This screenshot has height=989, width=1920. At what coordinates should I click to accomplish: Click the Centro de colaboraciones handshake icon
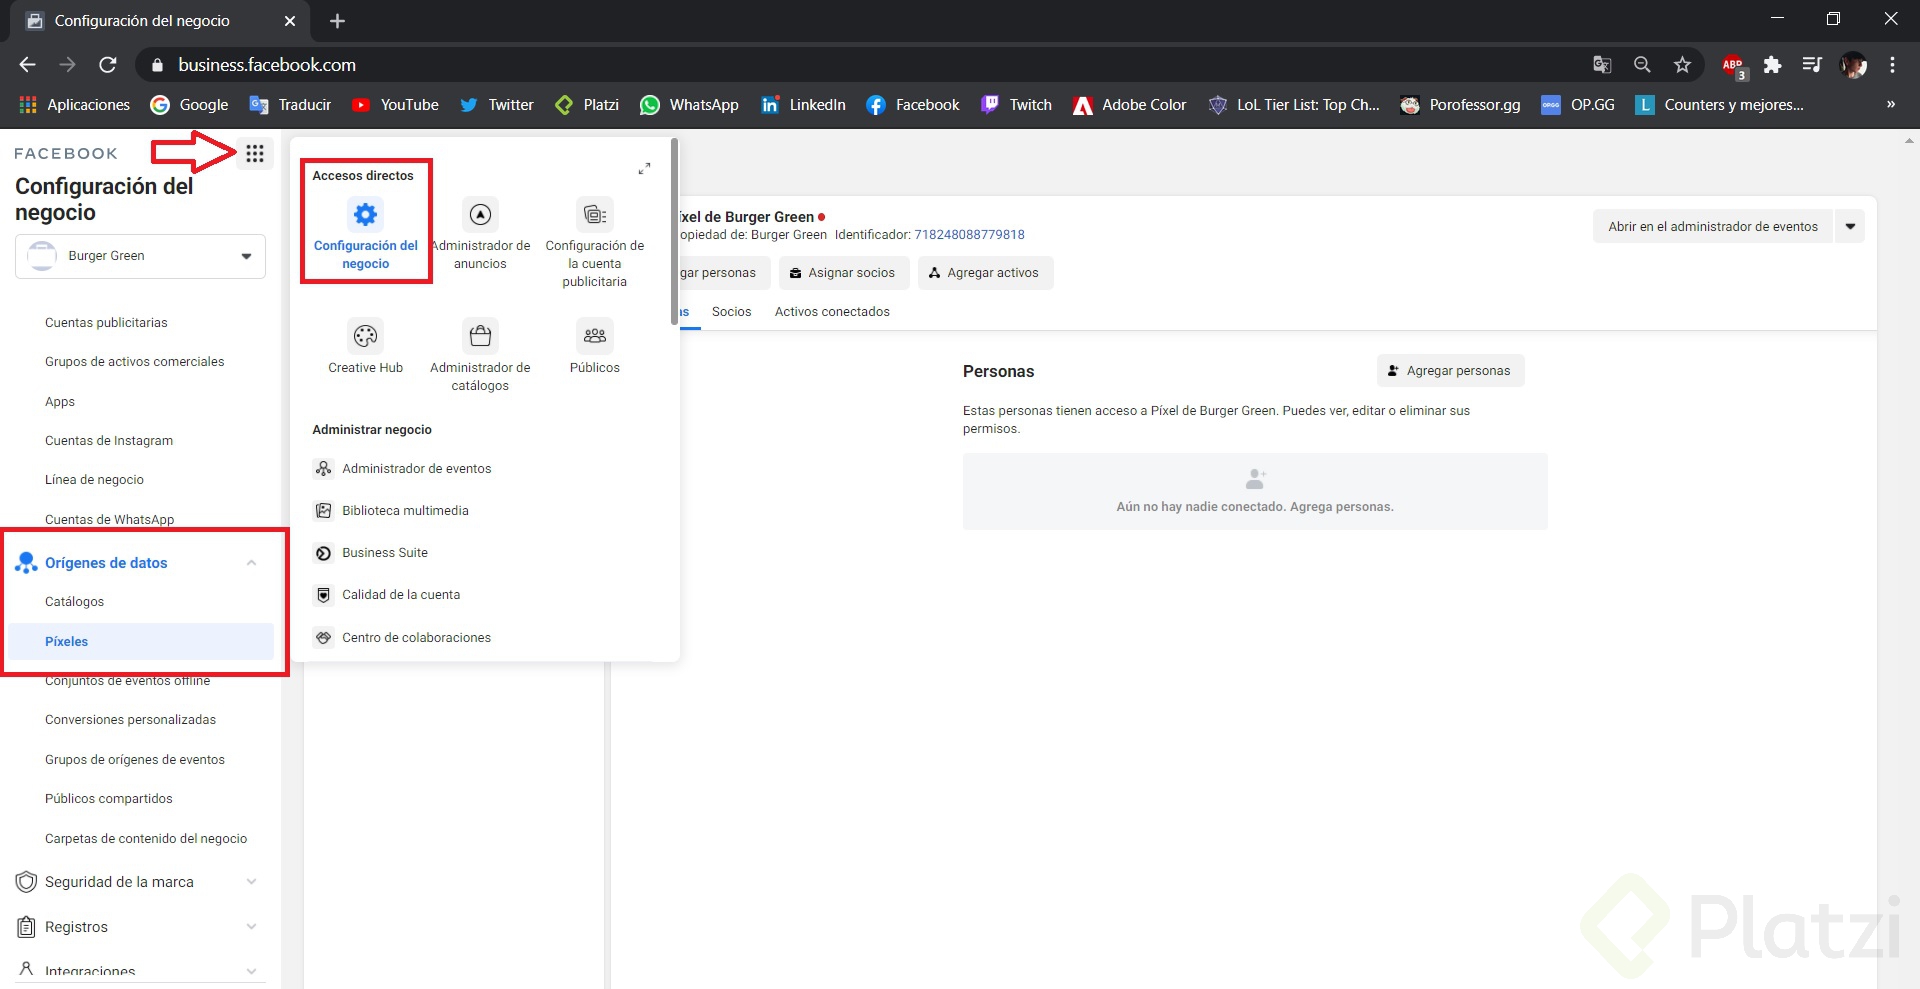click(323, 637)
